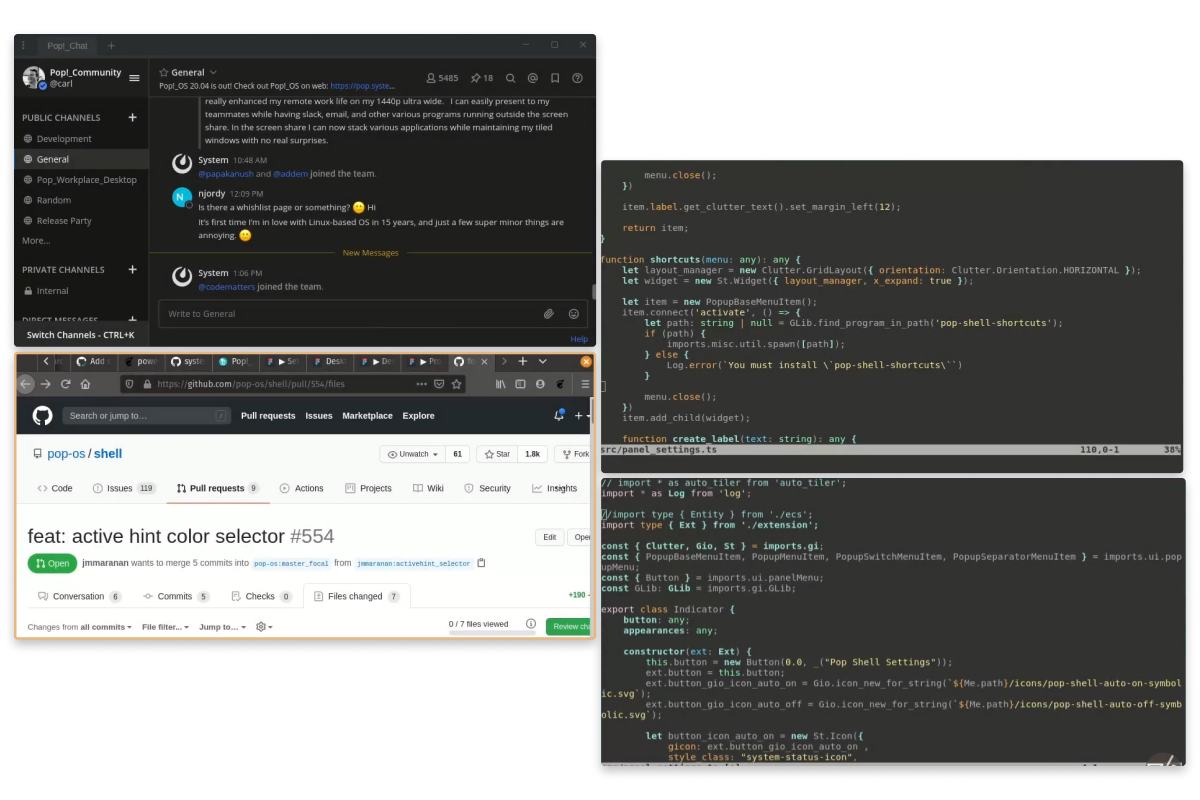Go forward in Firefox history
This screenshot has height=800, width=1200.
[45, 384]
